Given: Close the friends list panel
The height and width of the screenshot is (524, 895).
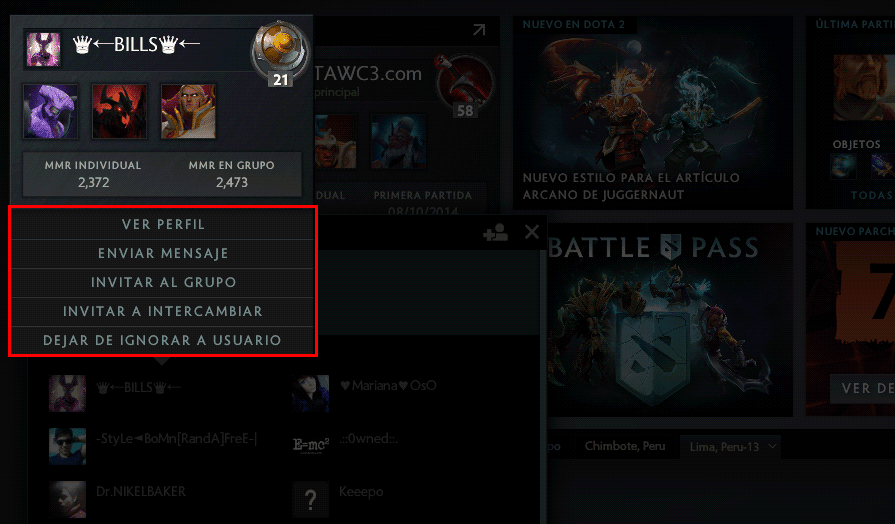Looking at the screenshot, I should 531,232.
